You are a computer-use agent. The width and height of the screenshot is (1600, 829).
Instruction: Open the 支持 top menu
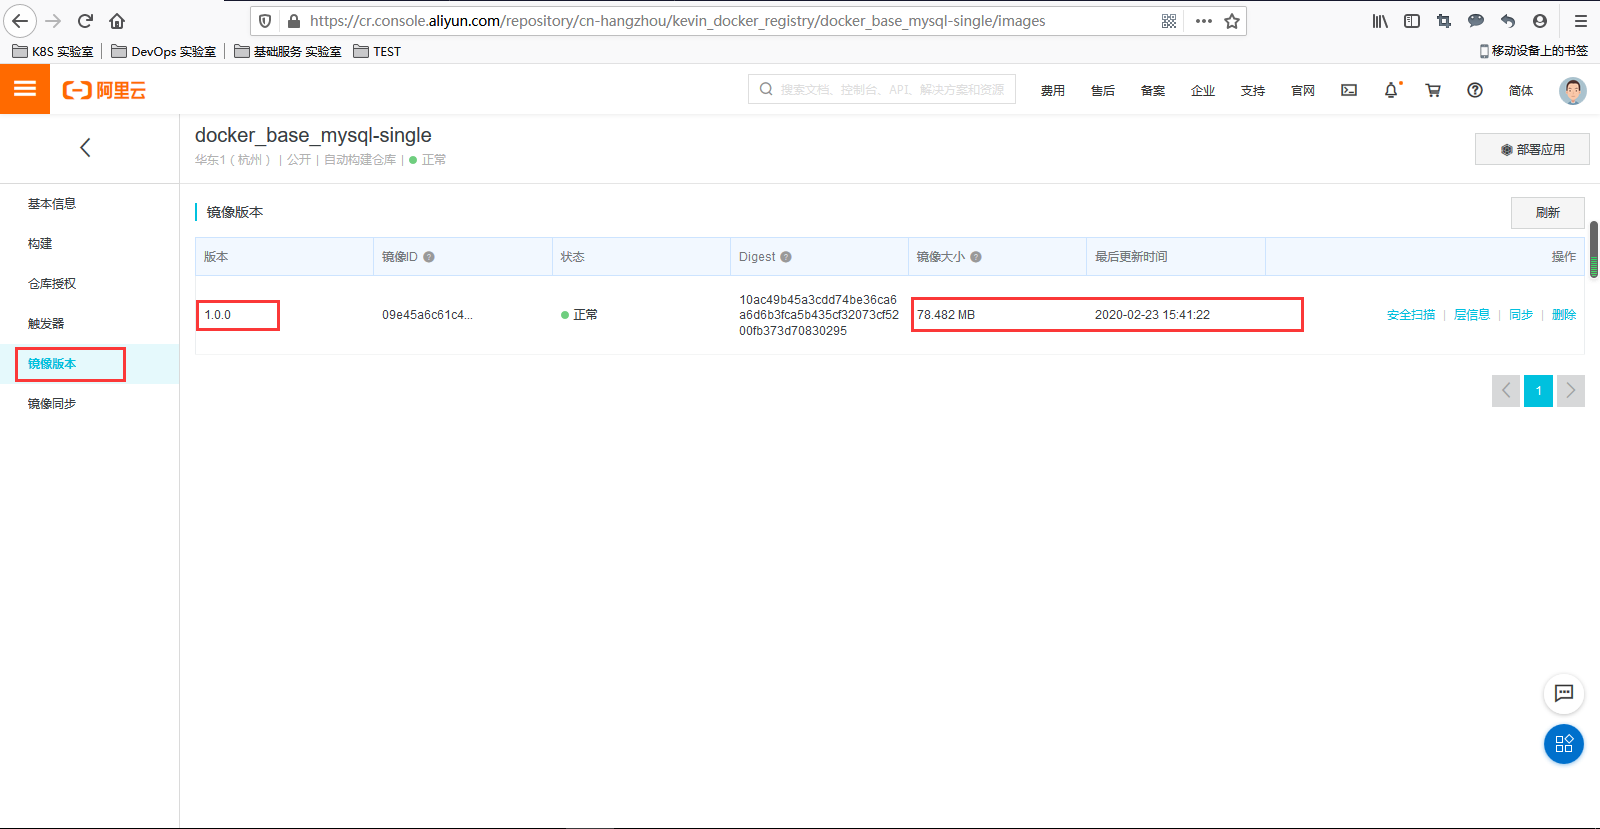(1253, 91)
